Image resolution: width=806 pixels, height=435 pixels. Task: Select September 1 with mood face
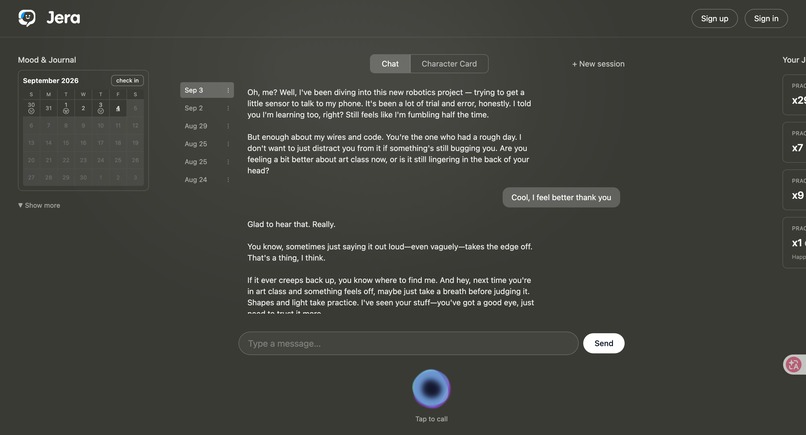point(66,108)
